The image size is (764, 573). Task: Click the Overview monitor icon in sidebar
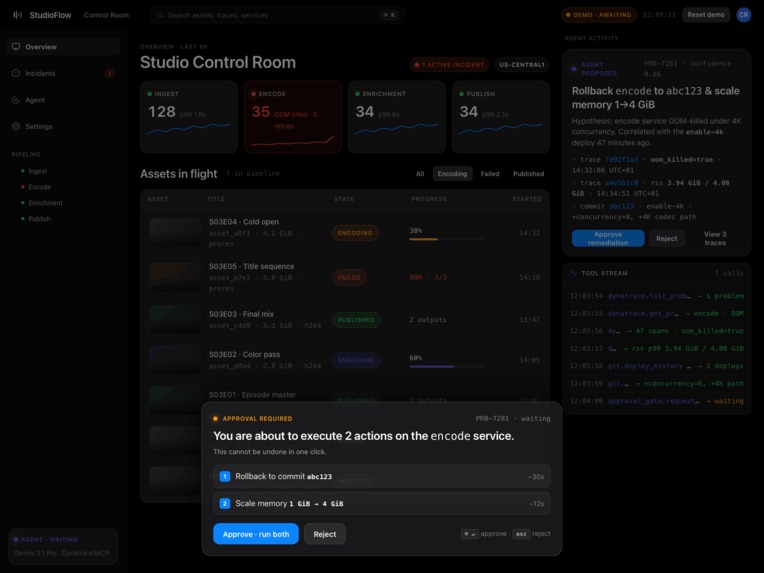[x=16, y=47]
